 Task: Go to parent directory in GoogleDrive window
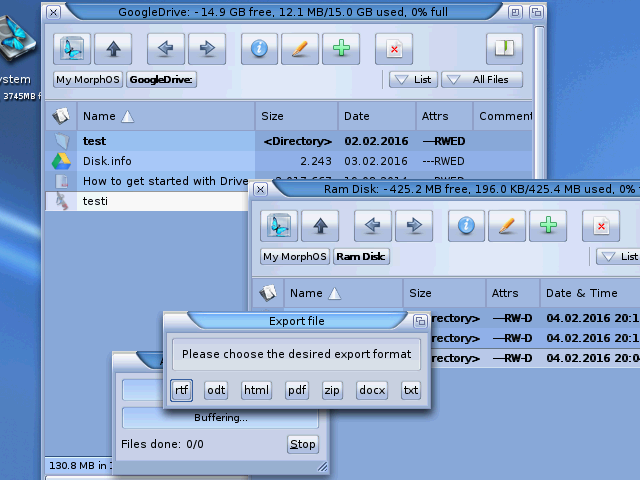113,49
